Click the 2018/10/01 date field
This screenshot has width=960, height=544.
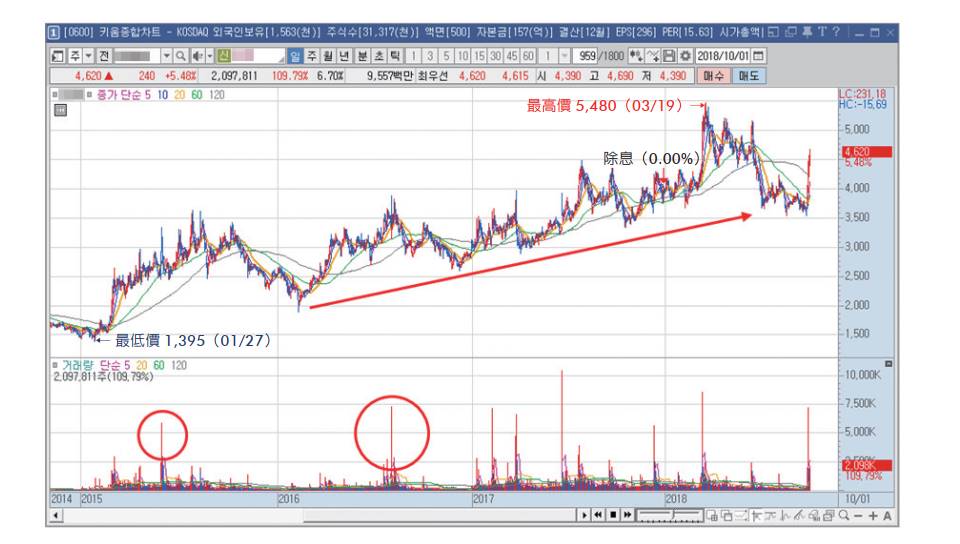tap(723, 56)
